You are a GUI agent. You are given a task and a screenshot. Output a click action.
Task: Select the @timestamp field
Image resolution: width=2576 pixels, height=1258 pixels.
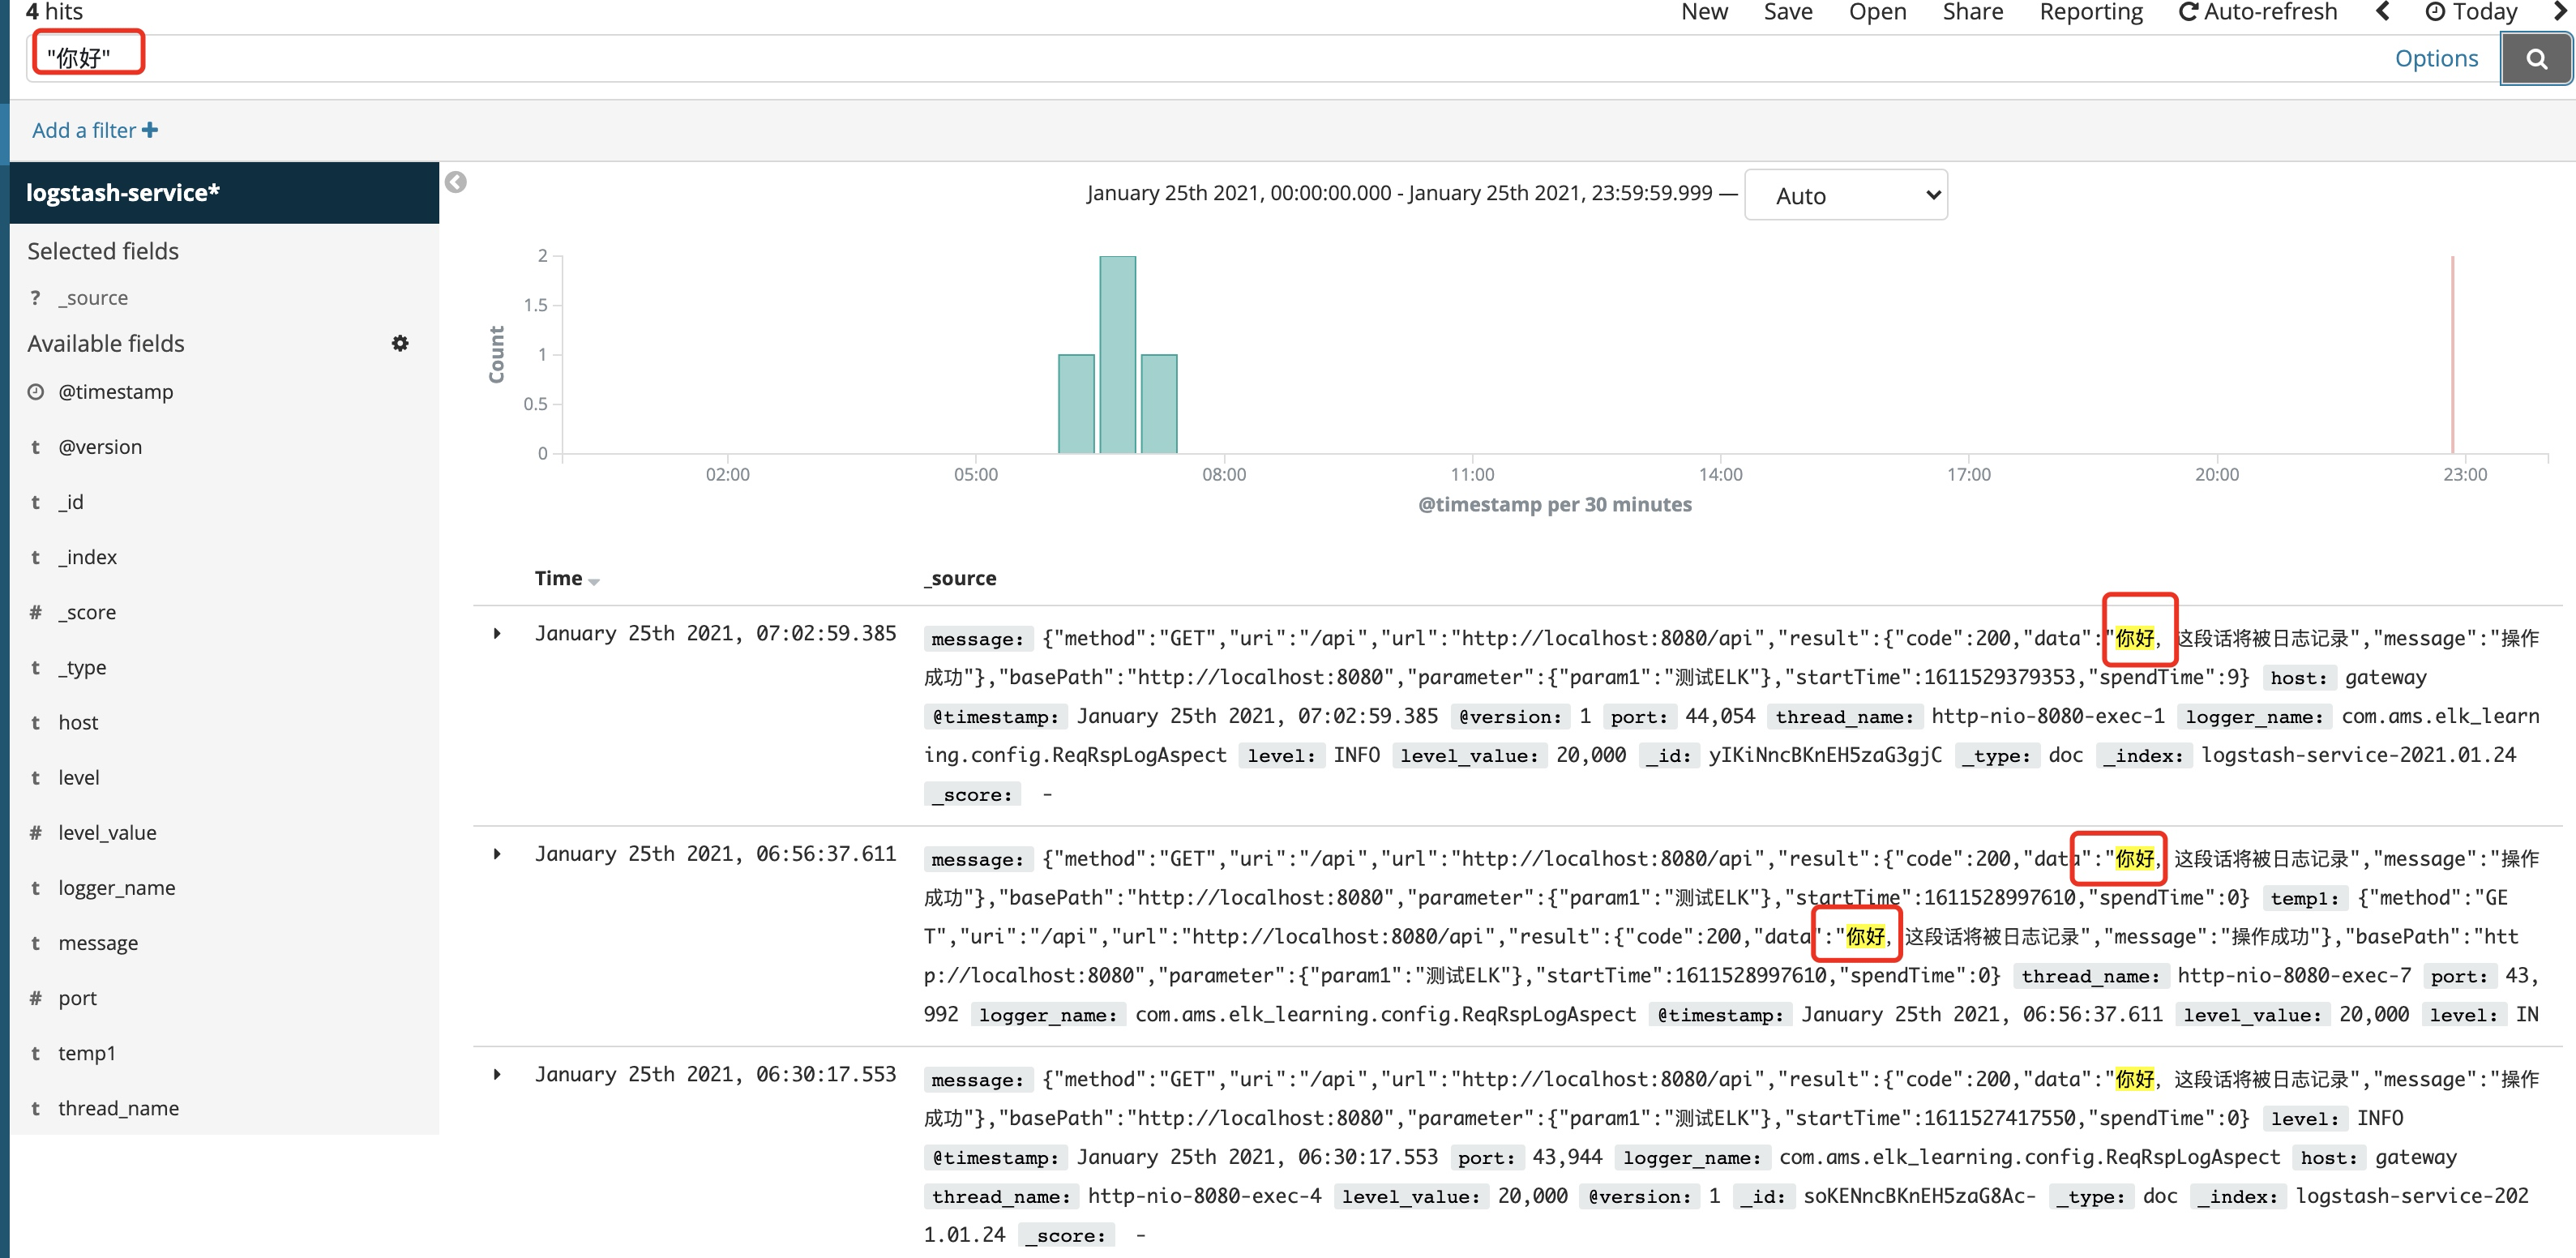pos(116,392)
